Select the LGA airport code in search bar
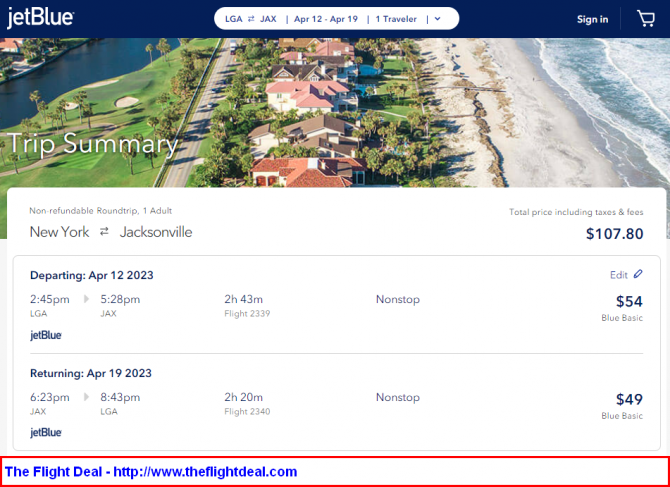Viewport: 670px width, 487px height. 233,19
